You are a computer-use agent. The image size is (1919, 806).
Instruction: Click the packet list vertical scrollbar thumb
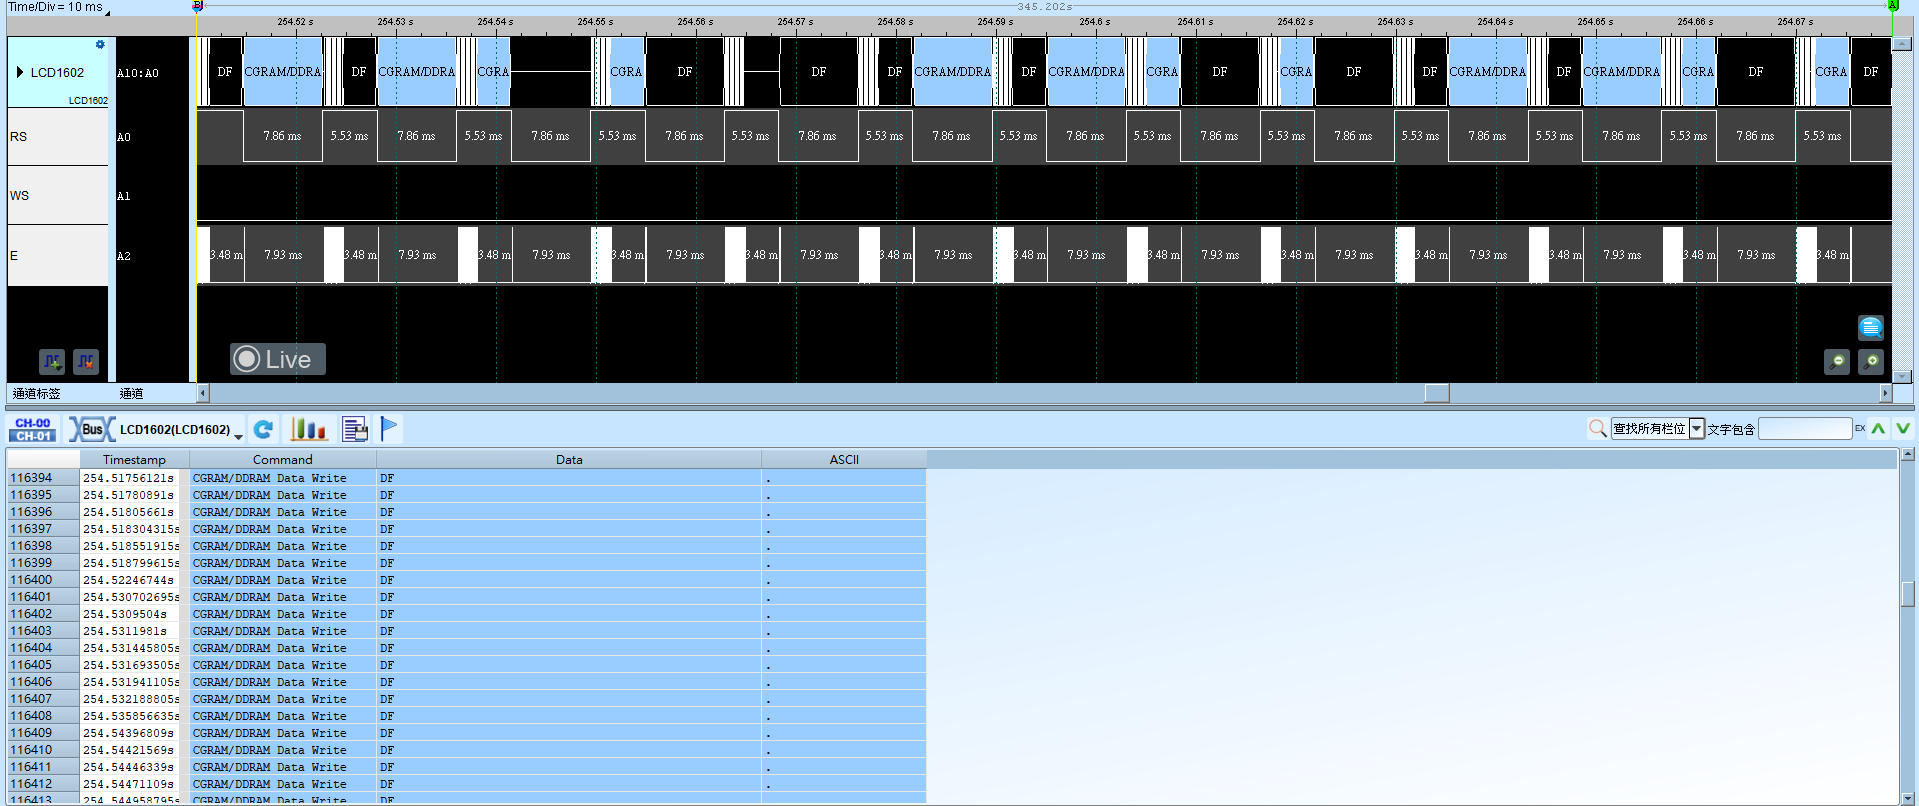pyautogui.click(x=1908, y=594)
